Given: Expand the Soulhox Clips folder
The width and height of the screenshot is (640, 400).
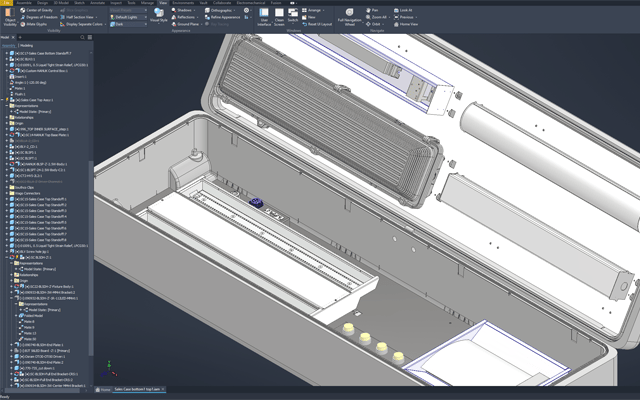Looking at the screenshot, I should click(x=7, y=187).
